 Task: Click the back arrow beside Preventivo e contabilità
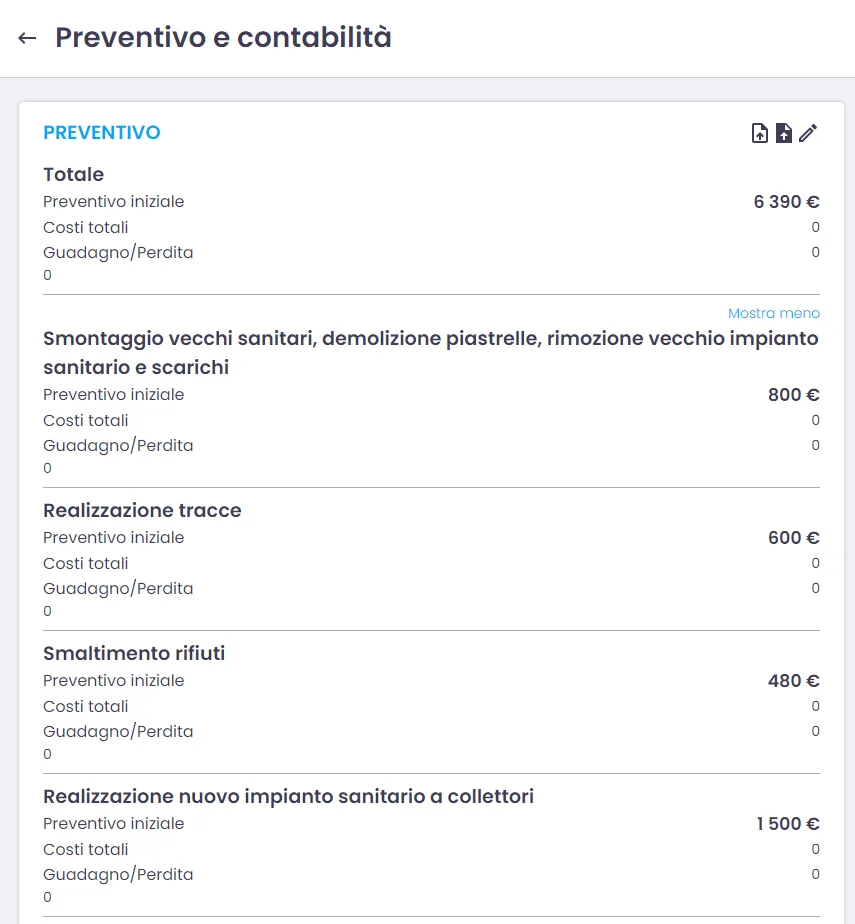point(27,38)
